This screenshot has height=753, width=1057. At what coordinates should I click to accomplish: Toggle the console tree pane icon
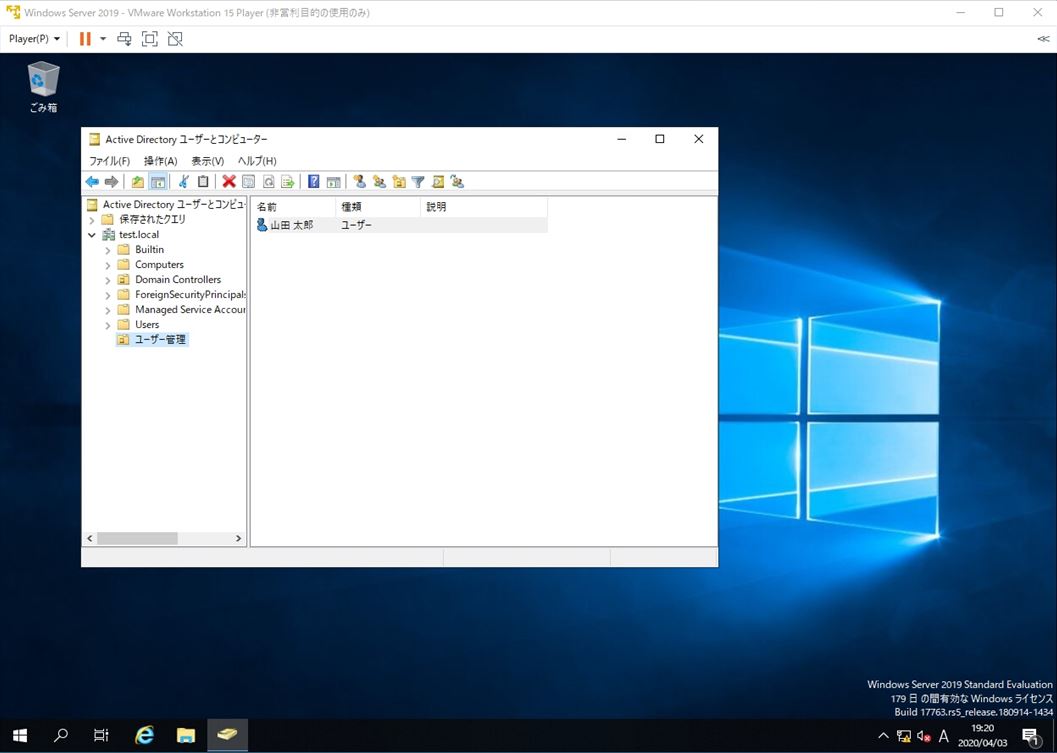pos(158,181)
